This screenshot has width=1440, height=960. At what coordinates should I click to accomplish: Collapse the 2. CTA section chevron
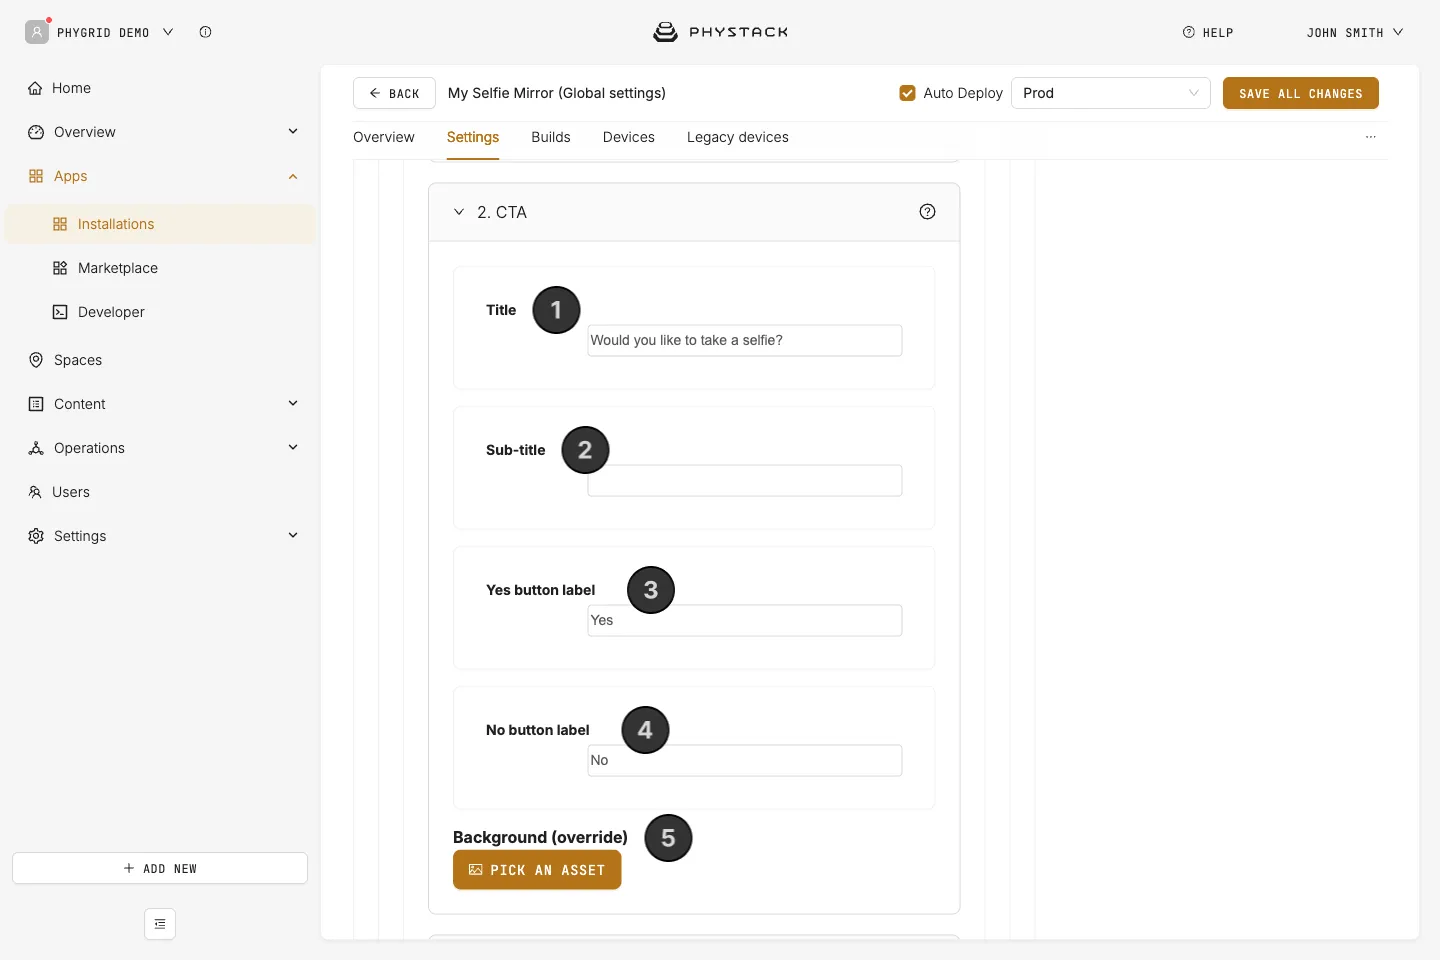(459, 212)
